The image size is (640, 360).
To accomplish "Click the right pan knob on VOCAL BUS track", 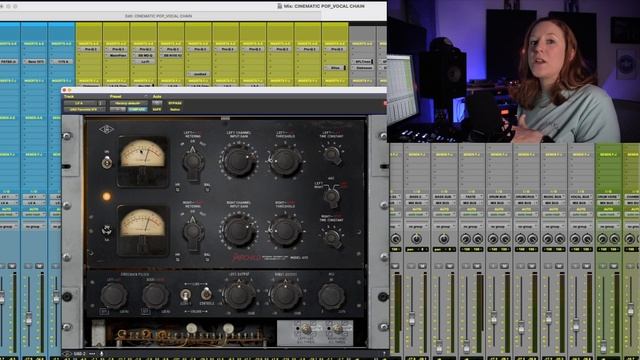I will [x=587, y=239].
